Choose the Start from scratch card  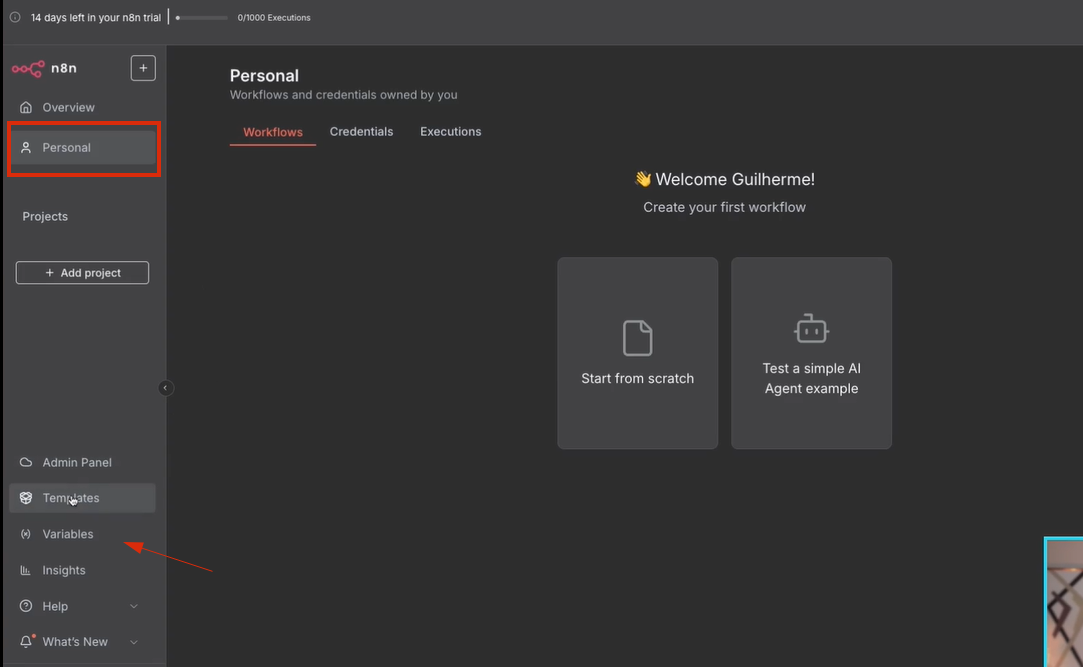[x=638, y=353]
